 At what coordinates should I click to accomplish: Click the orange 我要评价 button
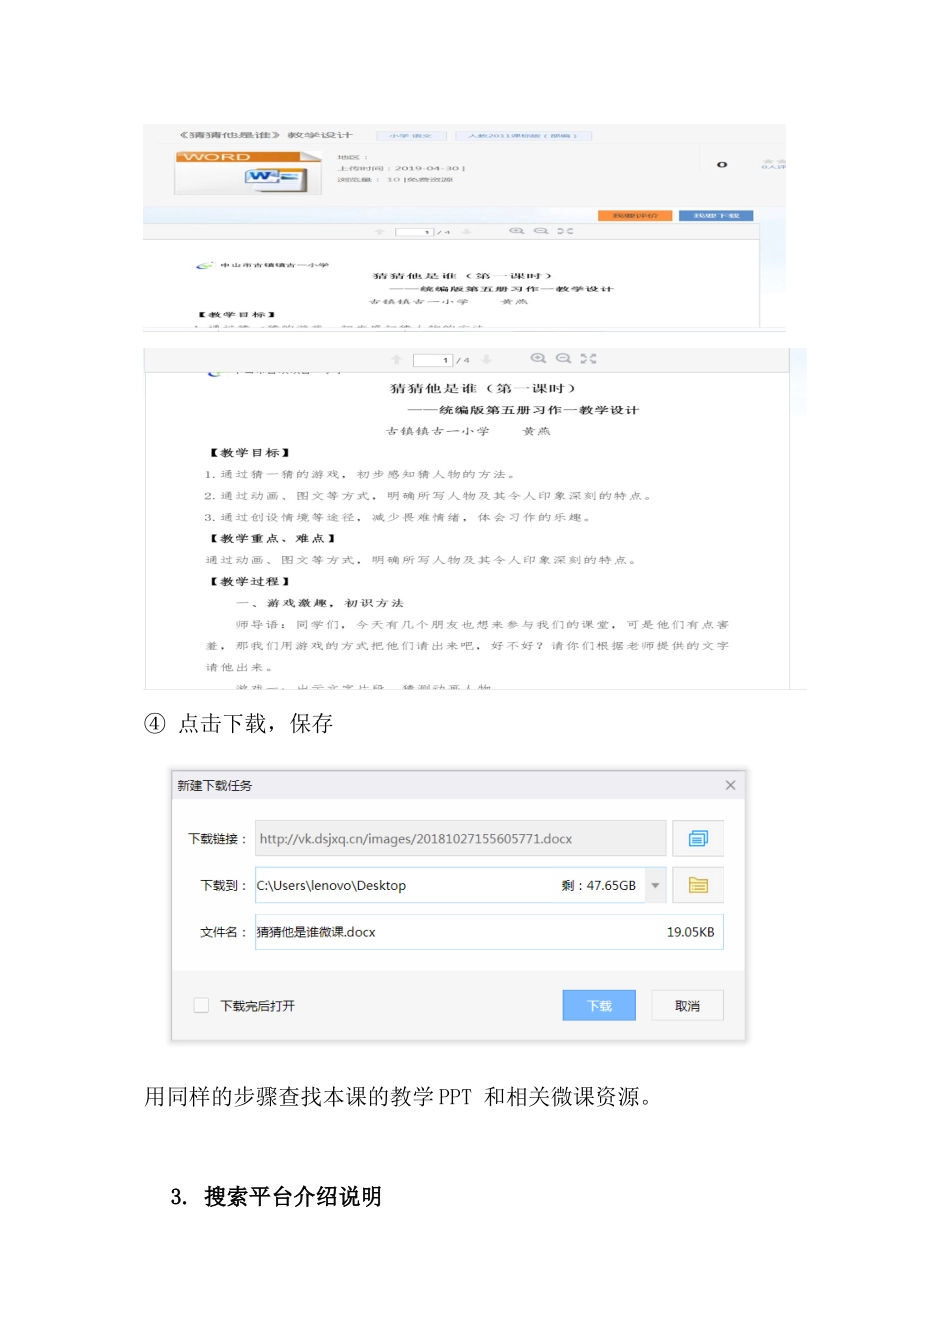coord(635,215)
